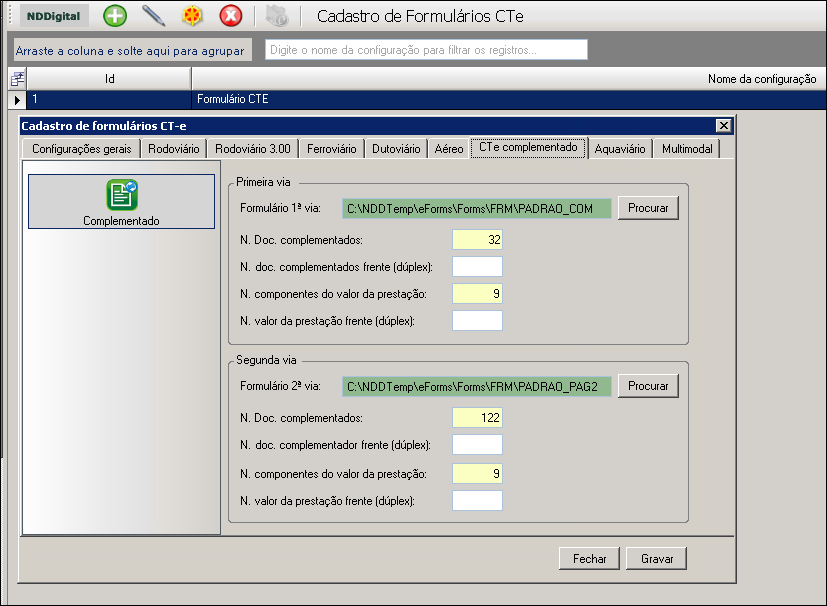Click the orange star icon in toolbar

pos(192,16)
